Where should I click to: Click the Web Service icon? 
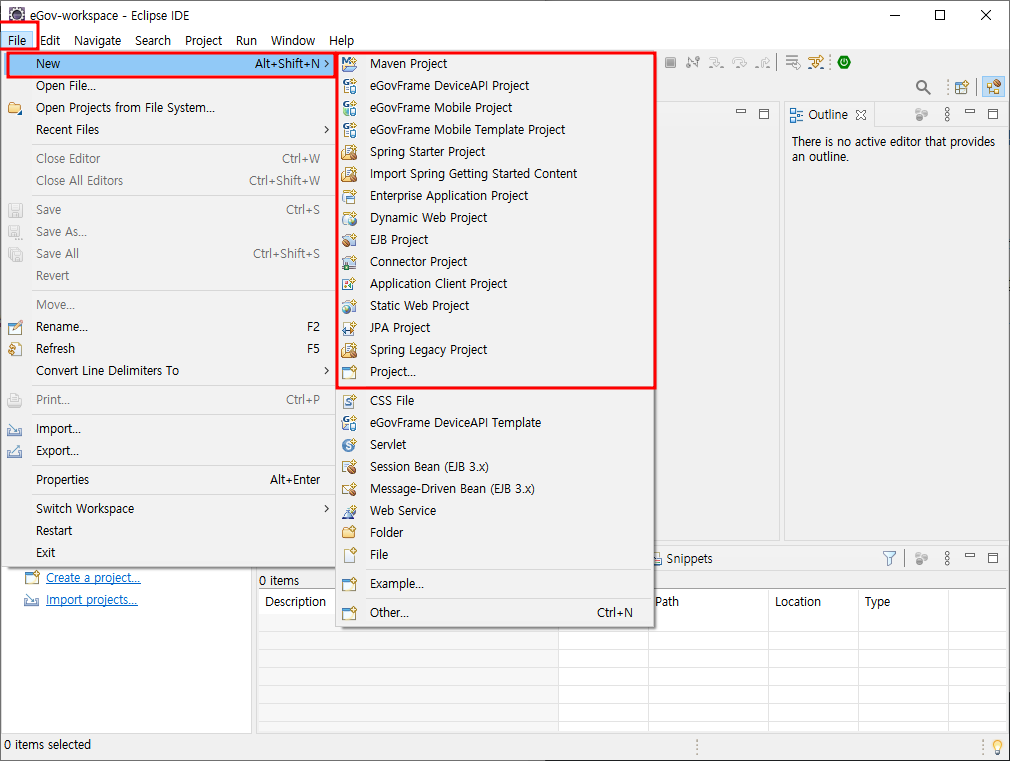point(349,511)
